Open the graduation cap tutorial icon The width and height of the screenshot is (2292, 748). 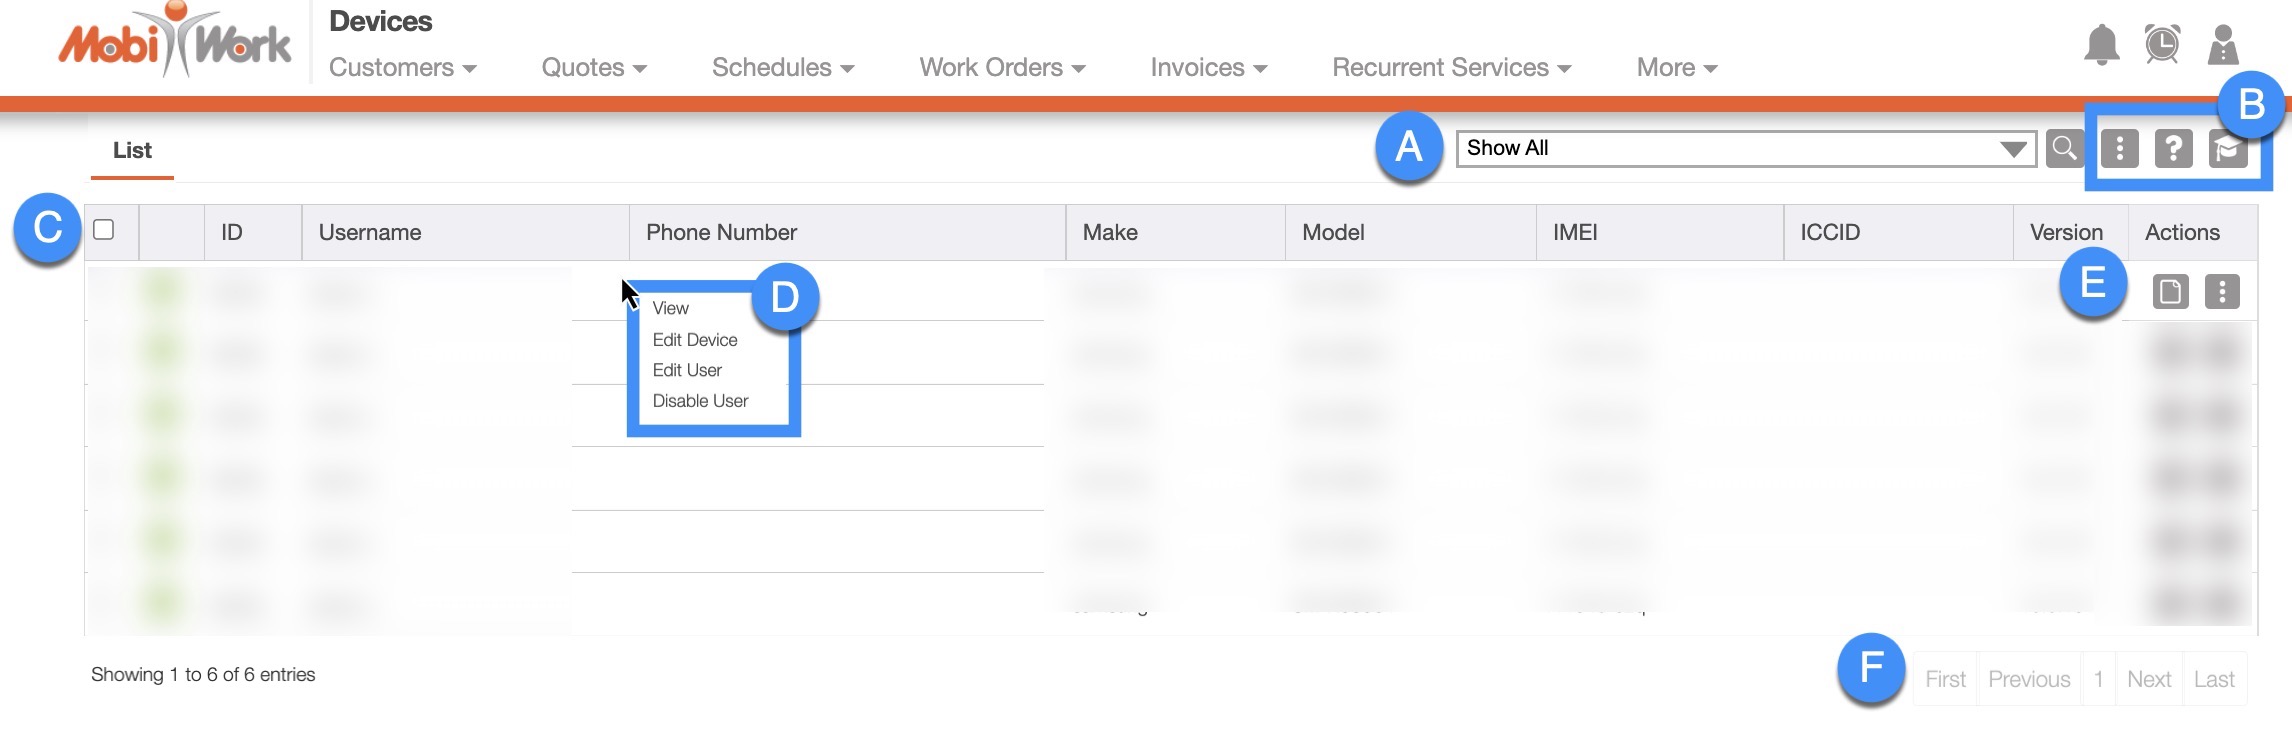click(x=2228, y=149)
